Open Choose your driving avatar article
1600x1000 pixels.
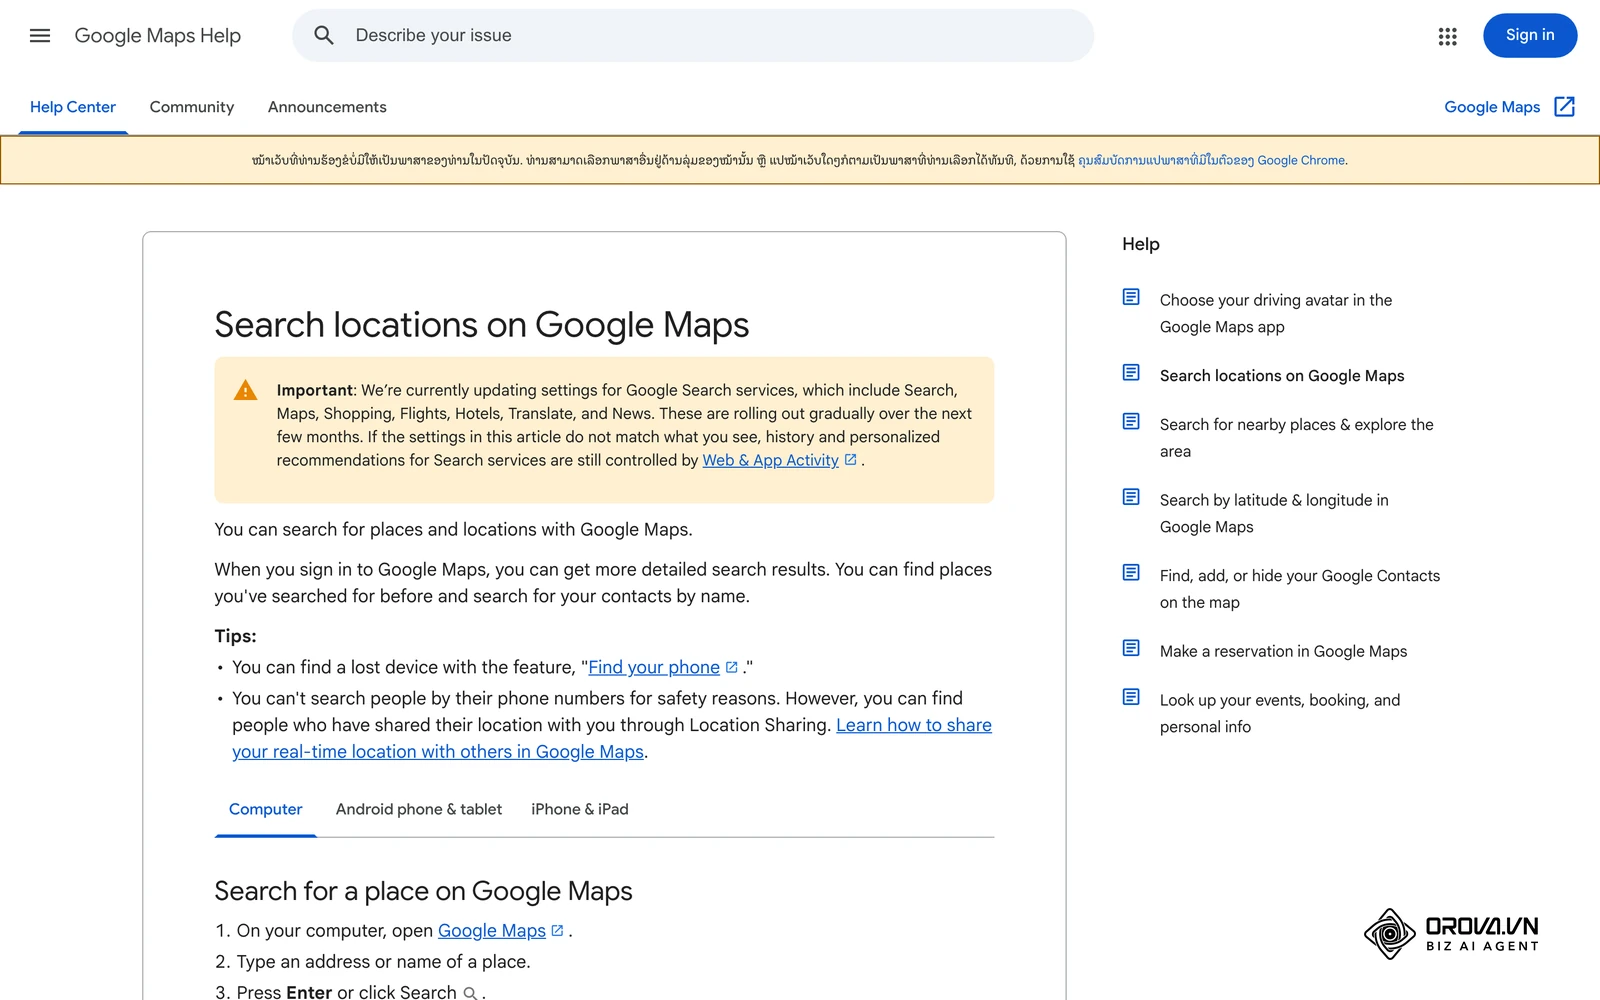[x=1276, y=313]
